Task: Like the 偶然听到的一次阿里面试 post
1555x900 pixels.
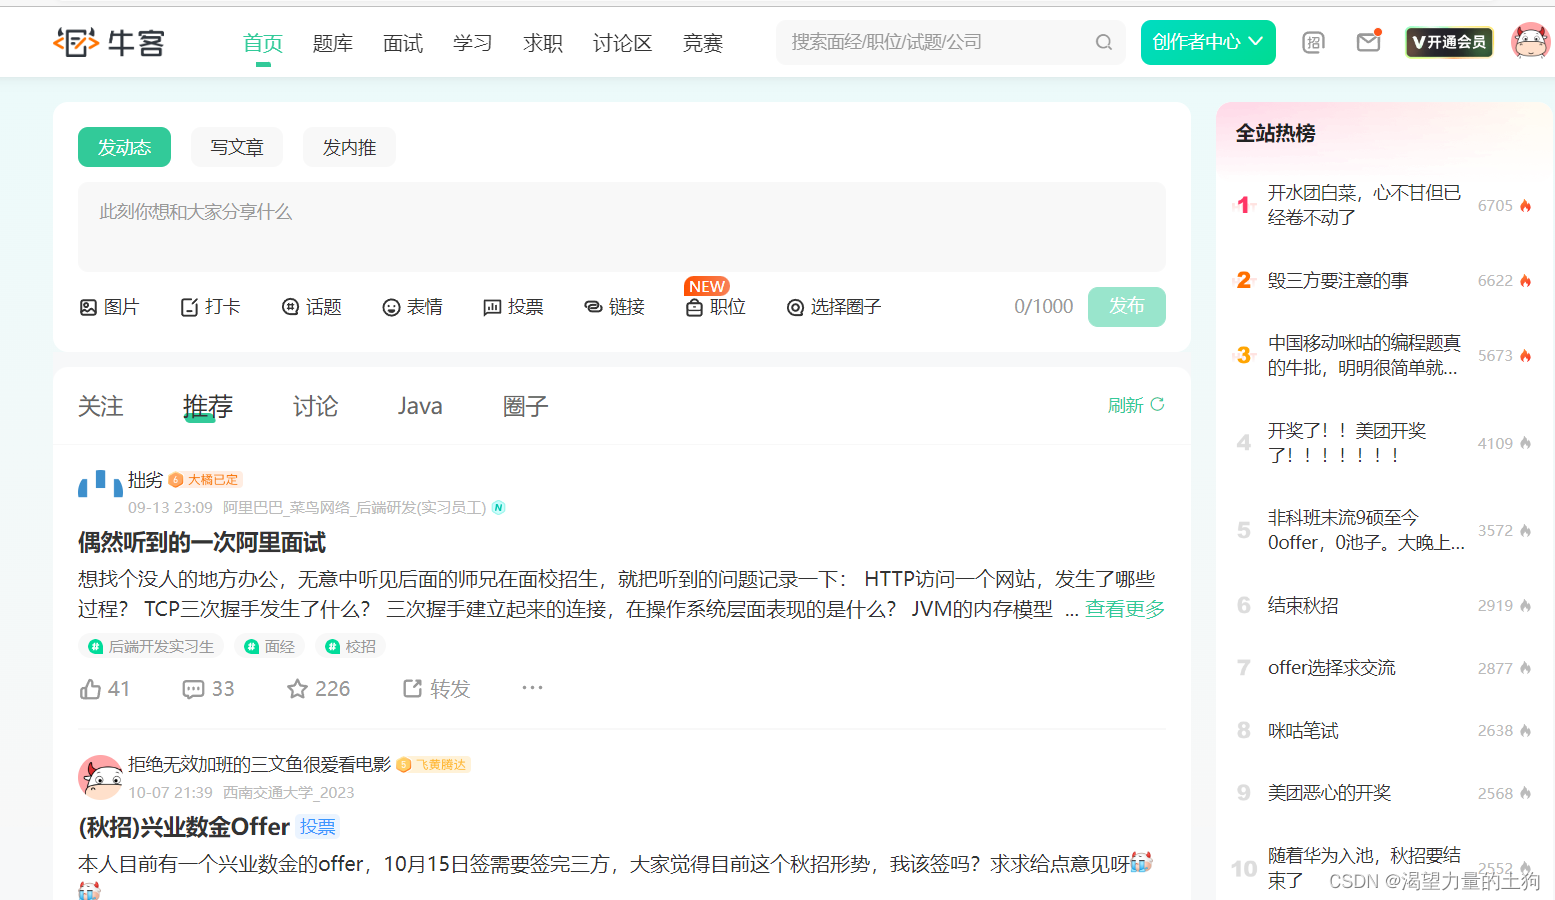Action: click(104, 688)
